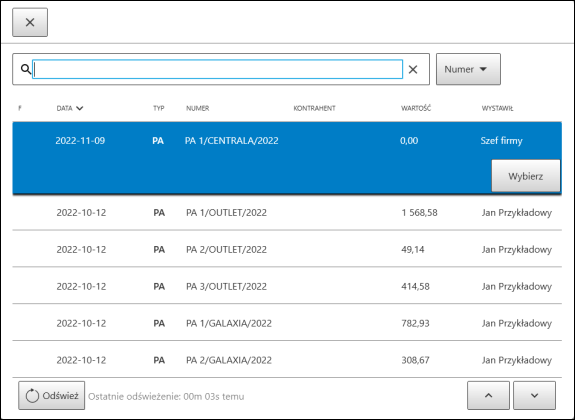Select row PA 3/OUTLET/2022
Viewport: 575px width, 420px height.
287,286
